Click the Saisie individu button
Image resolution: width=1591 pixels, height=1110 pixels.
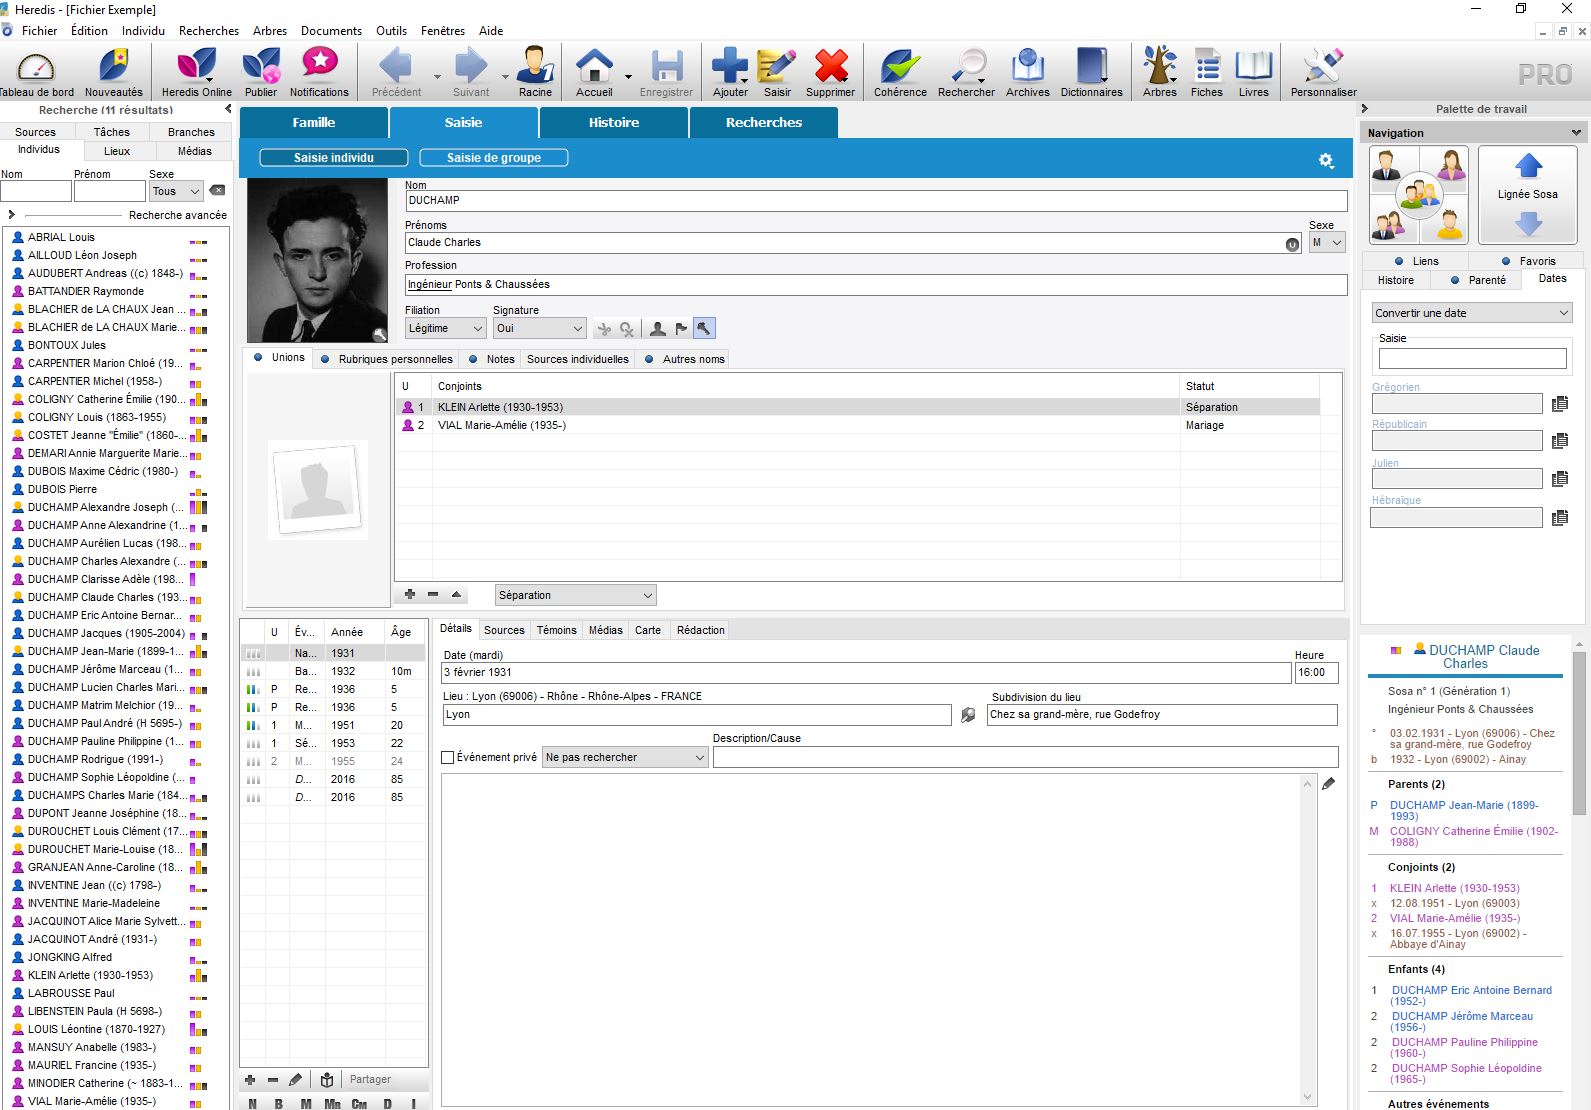pos(334,157)
